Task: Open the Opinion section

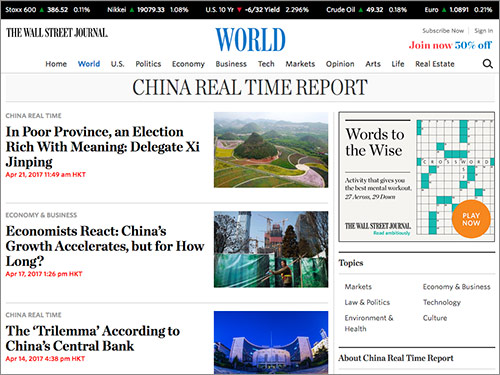Action: [340, 64]
